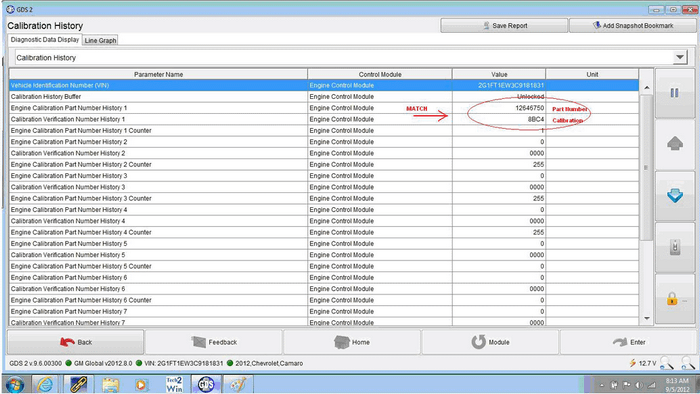
Task: Open the Calibration History dropdown arrow
Action: click(x=679, y=57)
